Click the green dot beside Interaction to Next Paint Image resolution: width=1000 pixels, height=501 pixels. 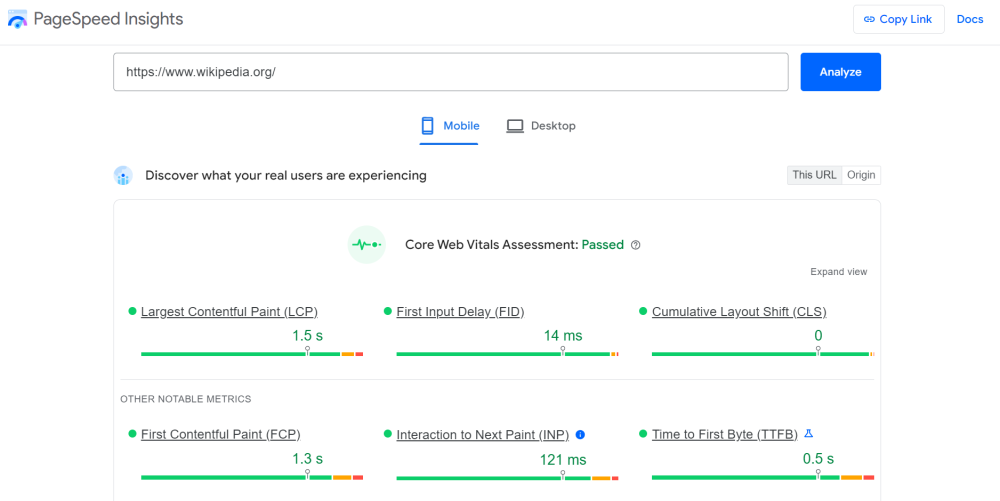click(388, 433)
